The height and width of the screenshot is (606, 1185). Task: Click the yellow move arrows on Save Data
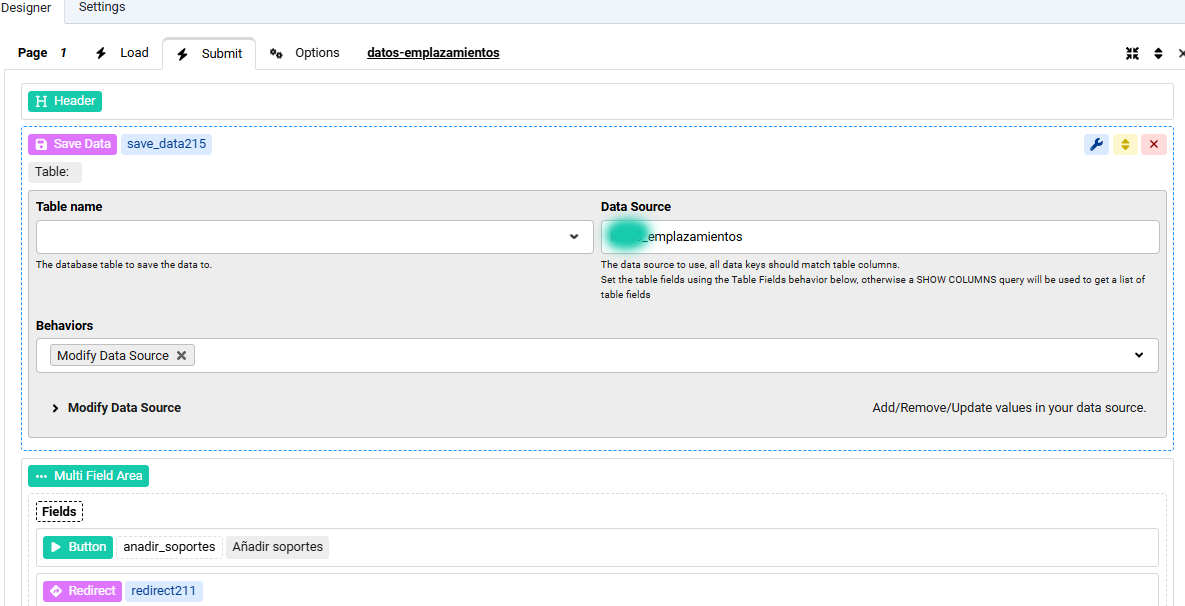point(1125,144)
